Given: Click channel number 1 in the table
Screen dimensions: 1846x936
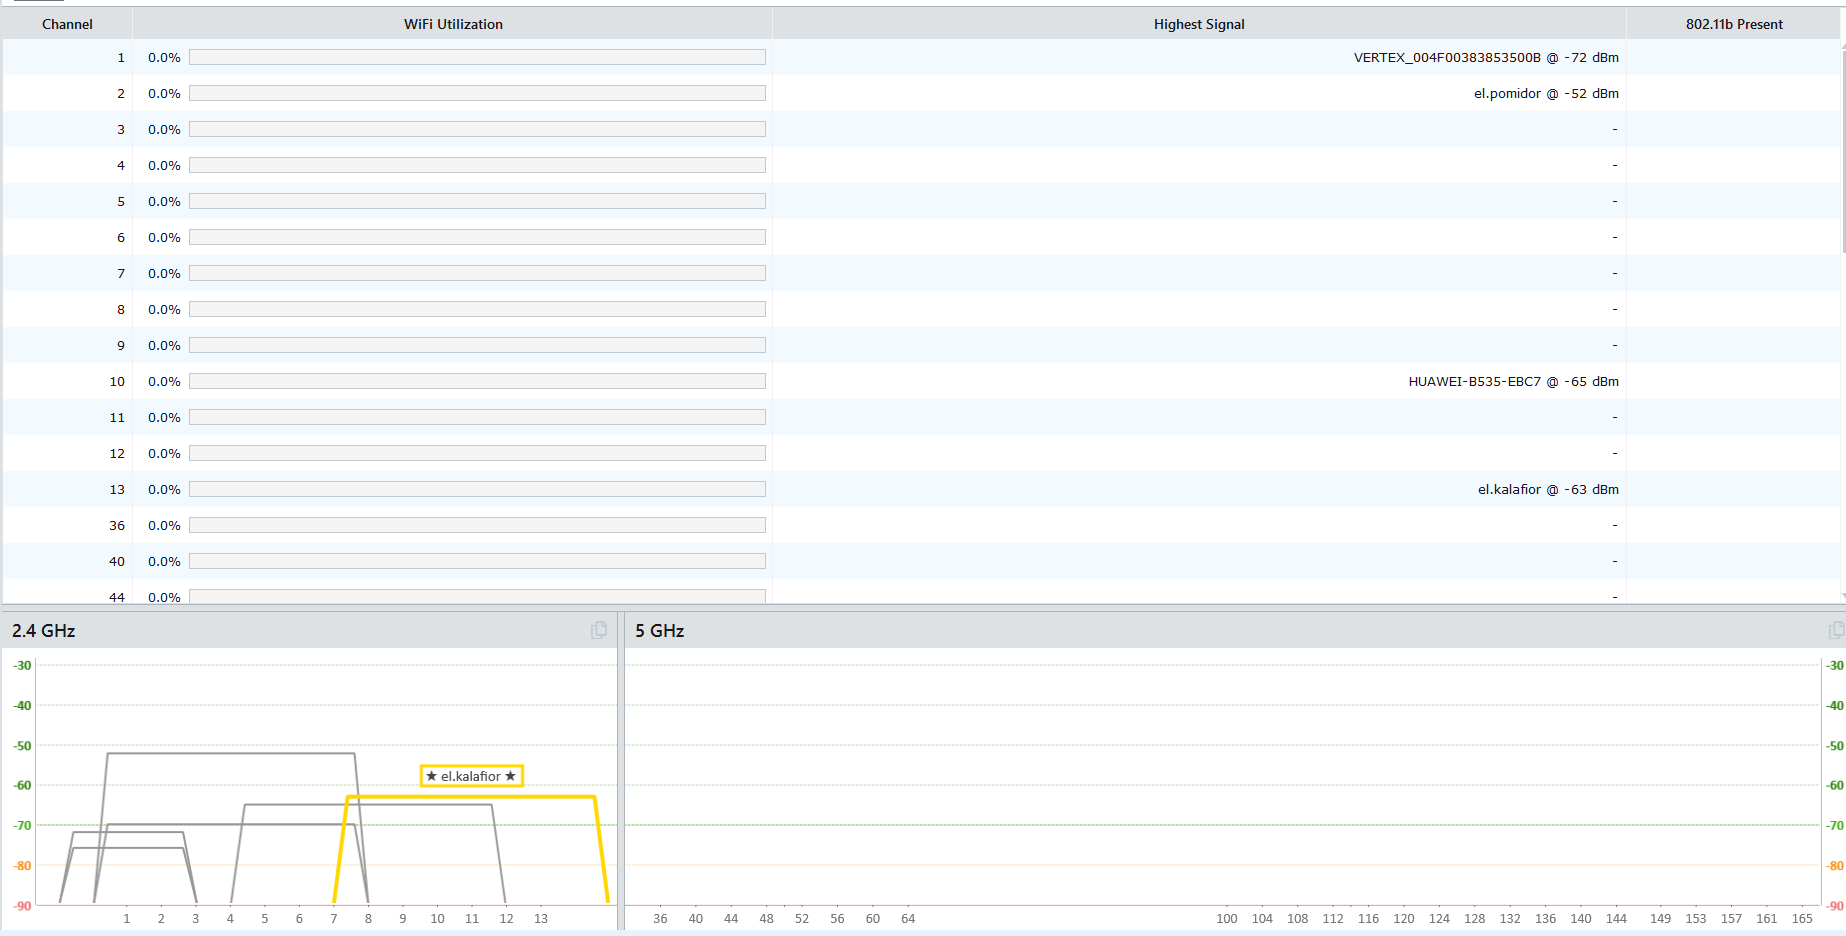Looking at the screenshot, I should pos(121,57).
